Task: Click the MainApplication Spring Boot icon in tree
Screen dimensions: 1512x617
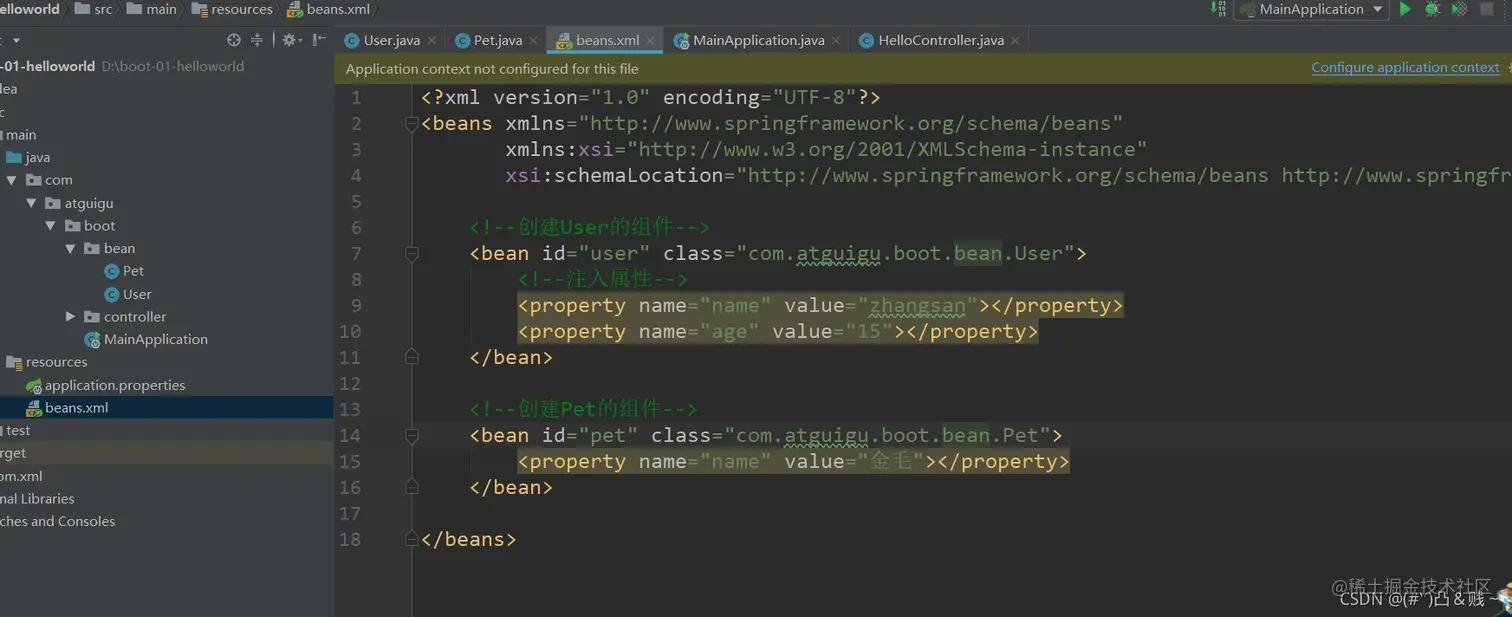Action: point(92,340)
